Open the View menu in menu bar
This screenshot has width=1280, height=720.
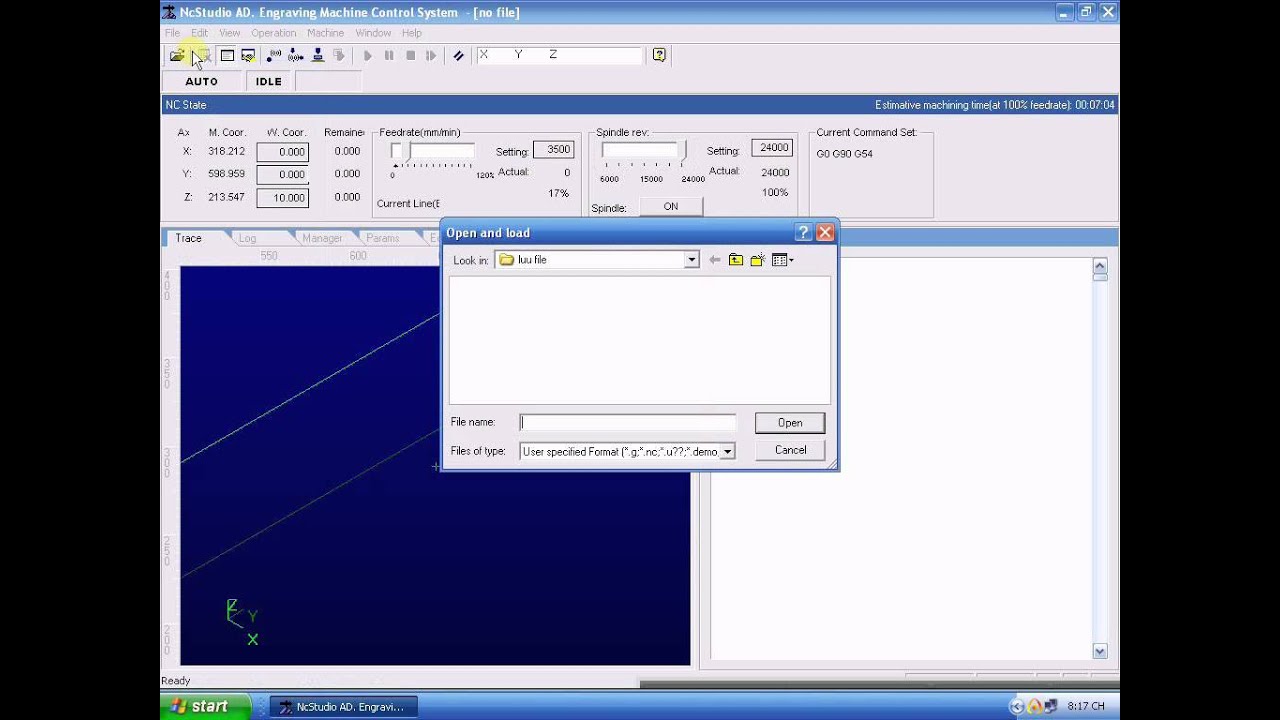(230, 33)
